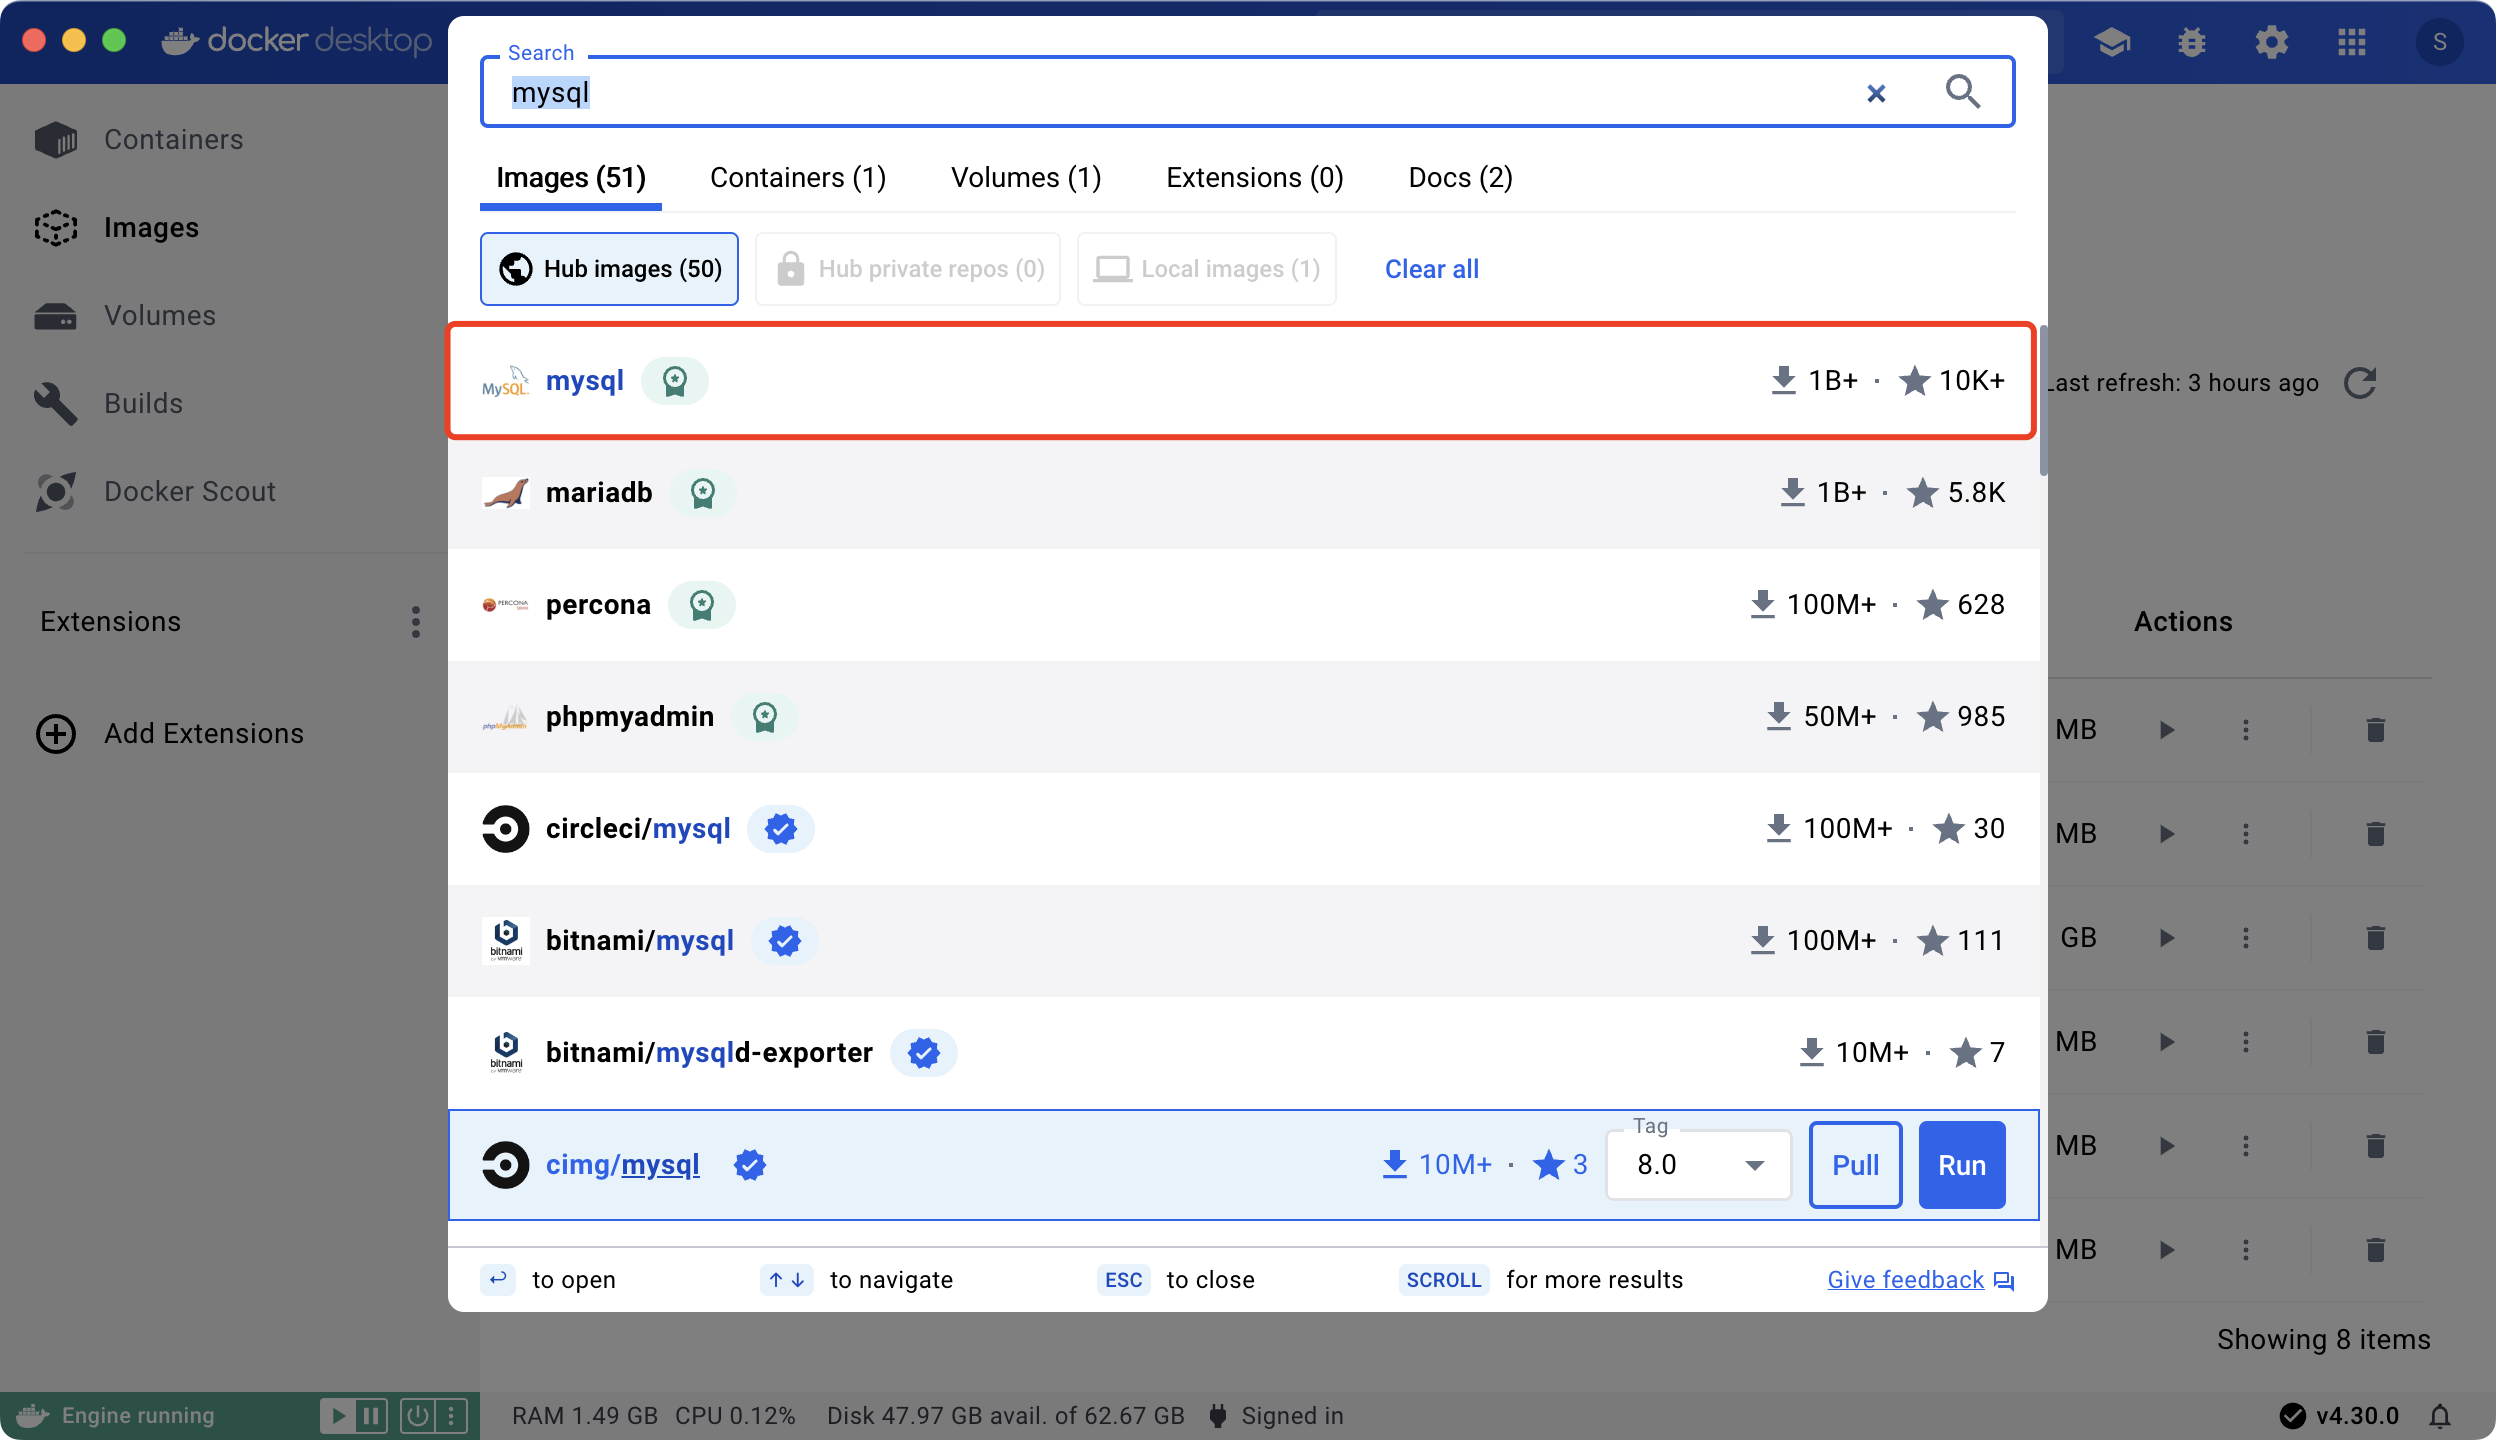2496x1440 pixels.
Task: Open the Learning center graduation cap icon
Action: (2112, 42)
